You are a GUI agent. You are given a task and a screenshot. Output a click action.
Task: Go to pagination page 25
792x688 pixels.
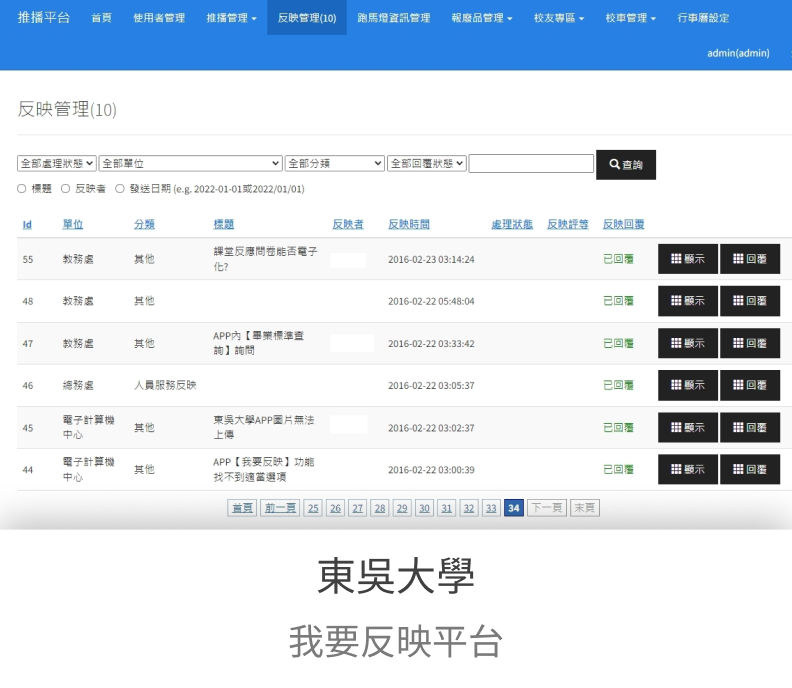313,508
